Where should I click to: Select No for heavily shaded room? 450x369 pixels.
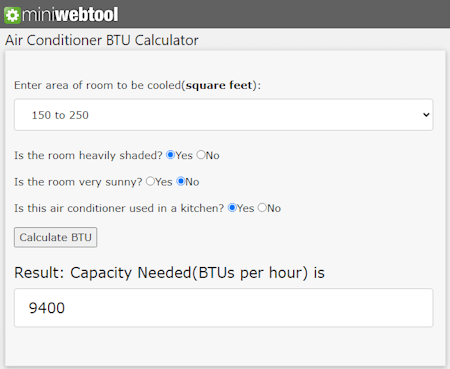click(x=201, y=155)
